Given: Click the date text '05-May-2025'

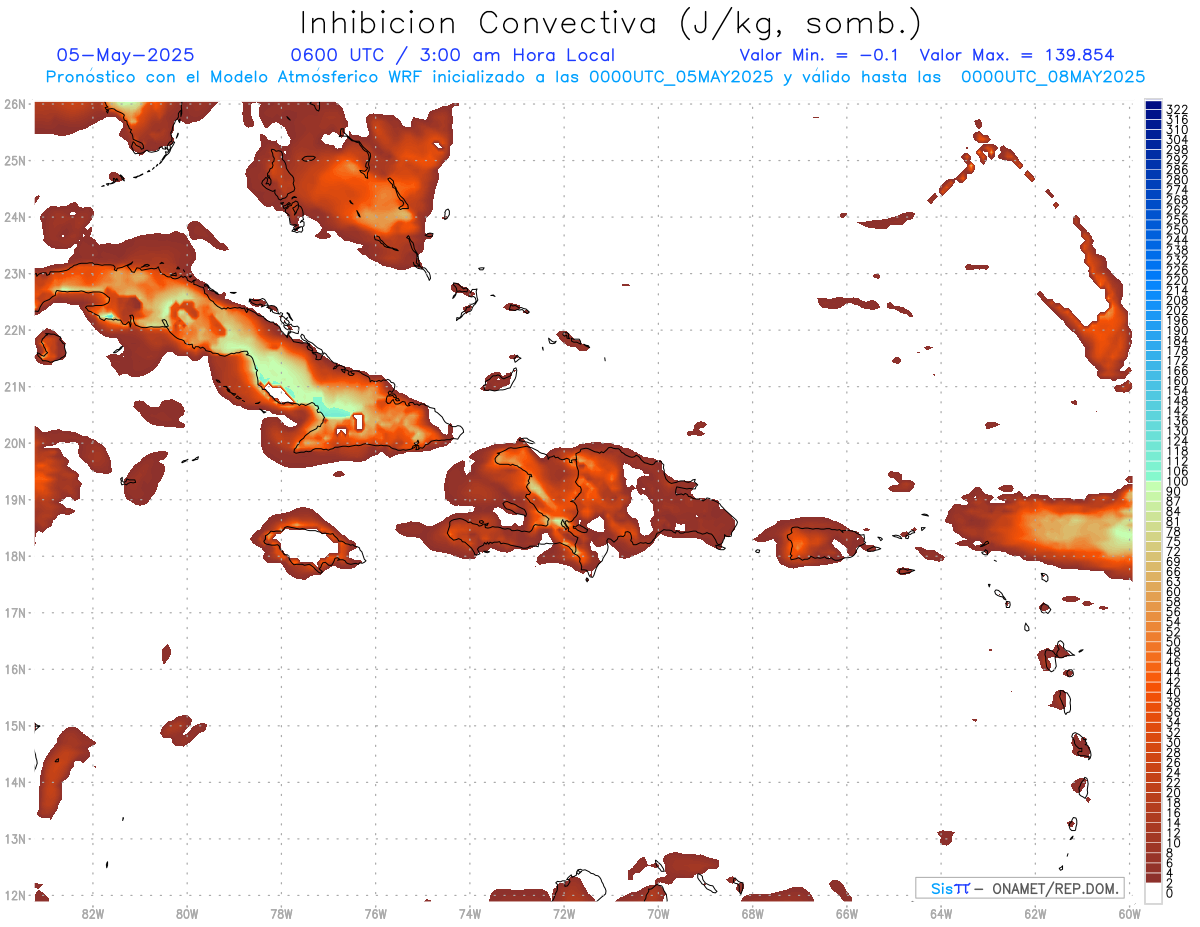Looking at the screenshot, I should [125, 55].
